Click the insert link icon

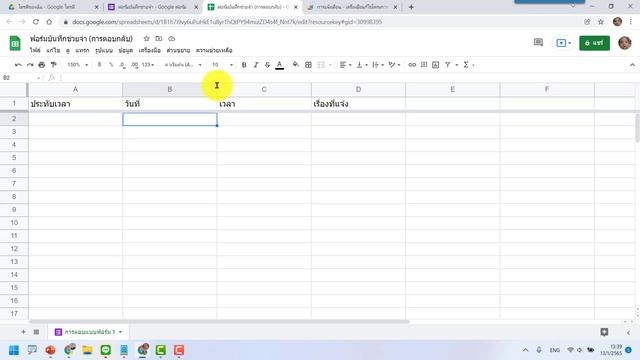(x=412, y=65)
